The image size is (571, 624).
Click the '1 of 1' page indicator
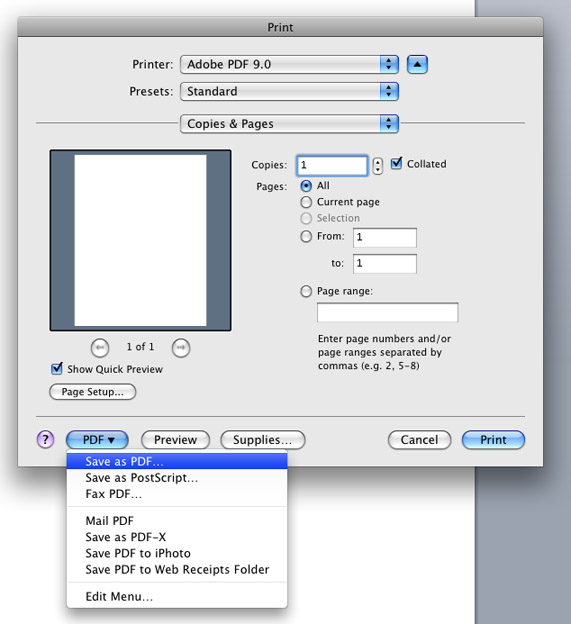coord(140,347)
